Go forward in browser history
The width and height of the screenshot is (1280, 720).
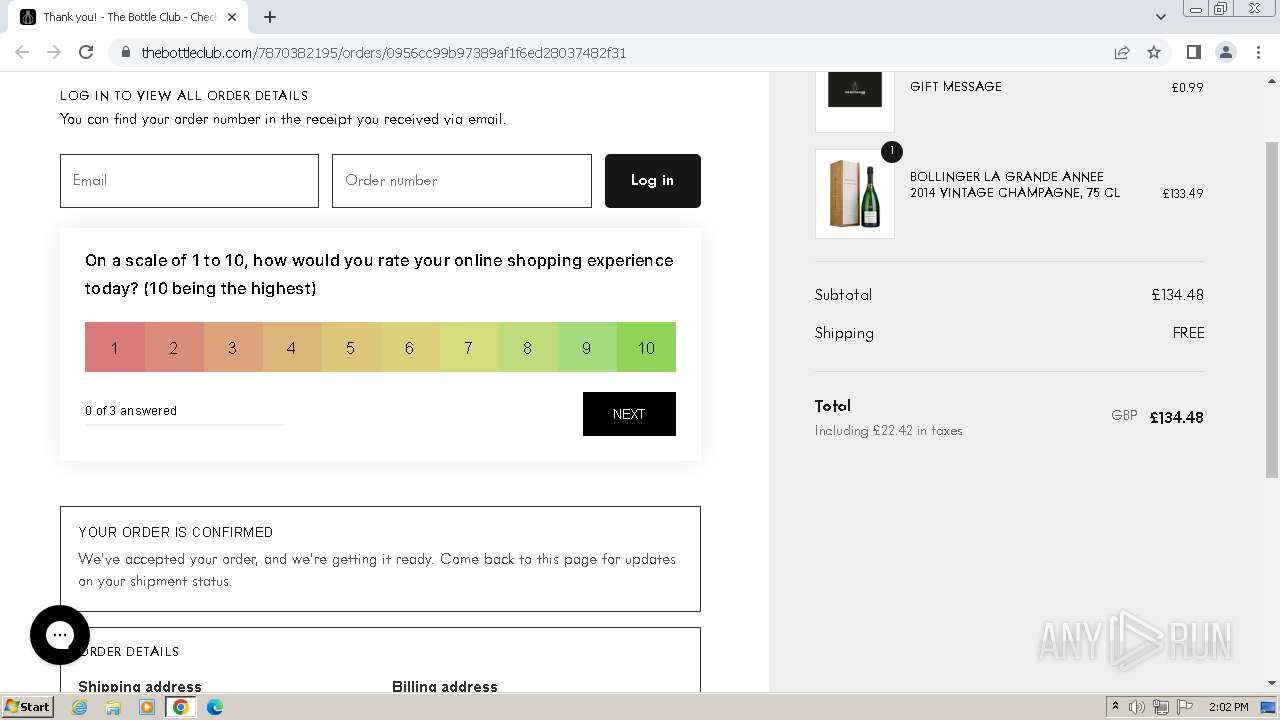pos(54,52)
